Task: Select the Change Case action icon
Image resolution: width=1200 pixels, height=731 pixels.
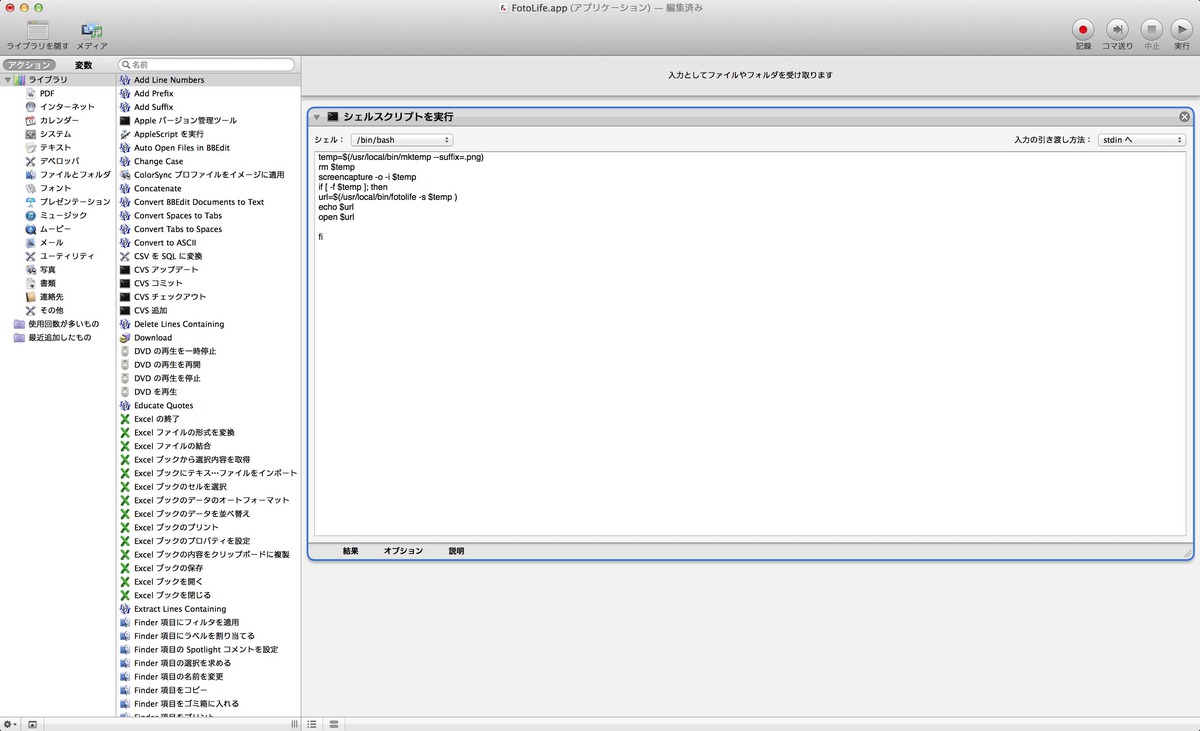Action: point(125,161)
